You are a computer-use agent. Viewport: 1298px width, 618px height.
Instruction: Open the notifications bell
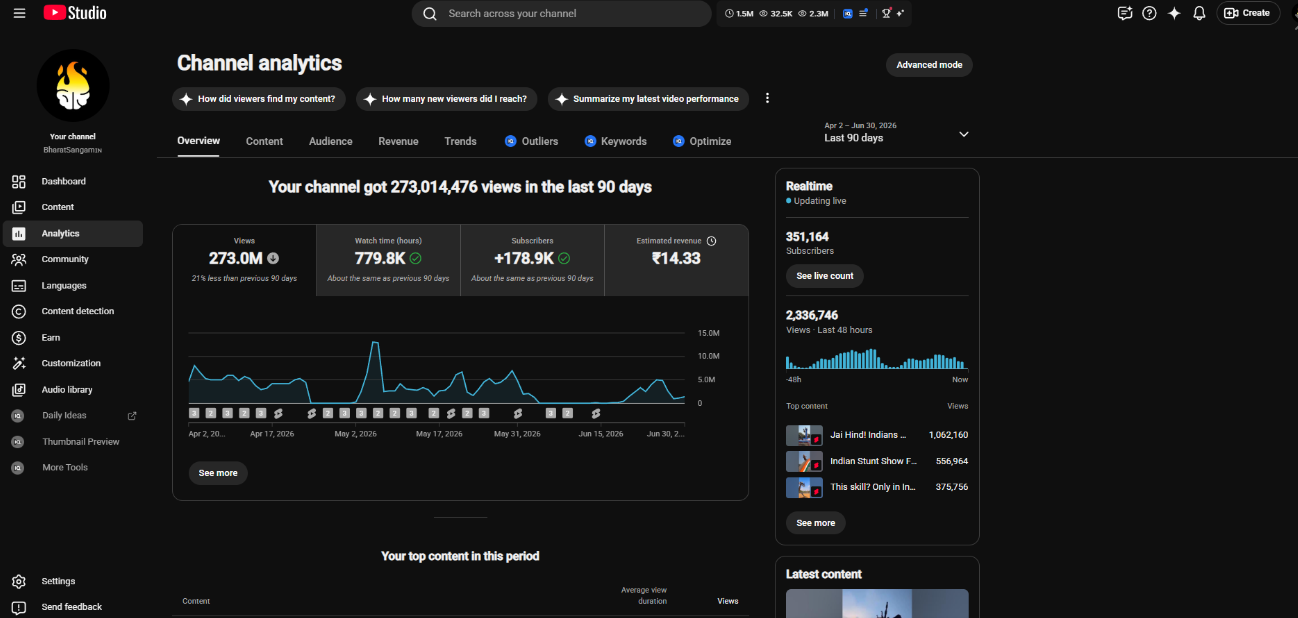pyautogui.click(x=1199, y=13)
